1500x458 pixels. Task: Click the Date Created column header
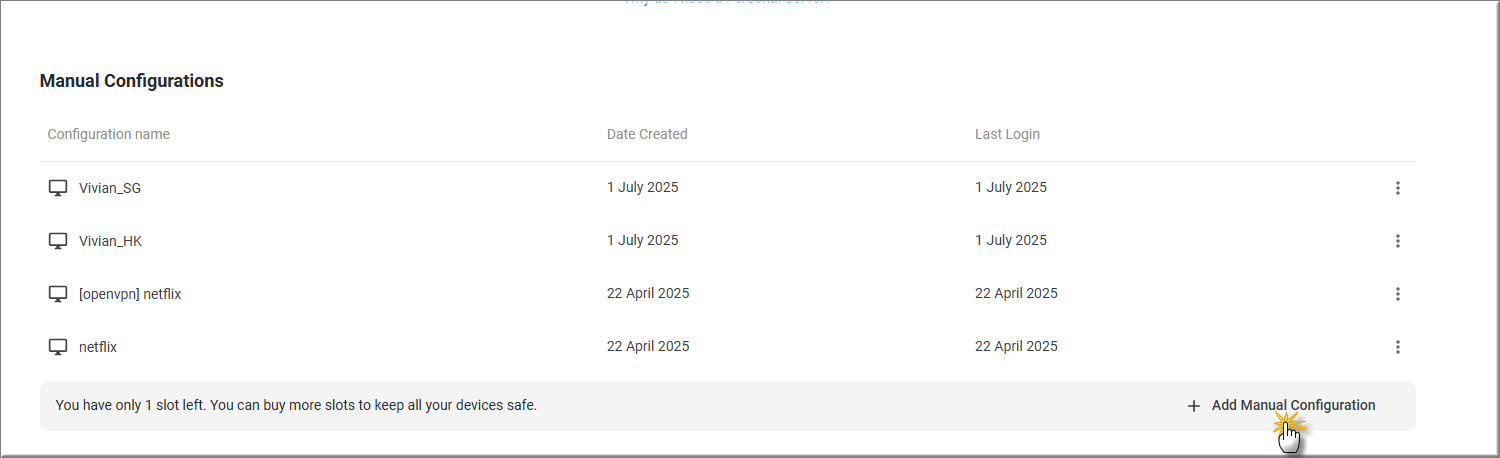pyautogui.click(x=647, y=134)
